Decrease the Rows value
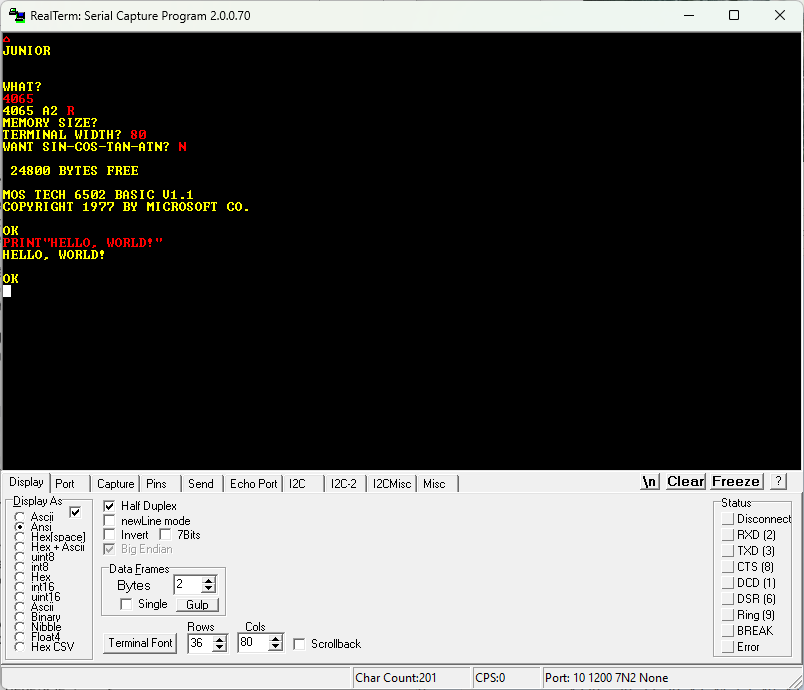Screen dimensions: 804x690 (x=219, y=647)
